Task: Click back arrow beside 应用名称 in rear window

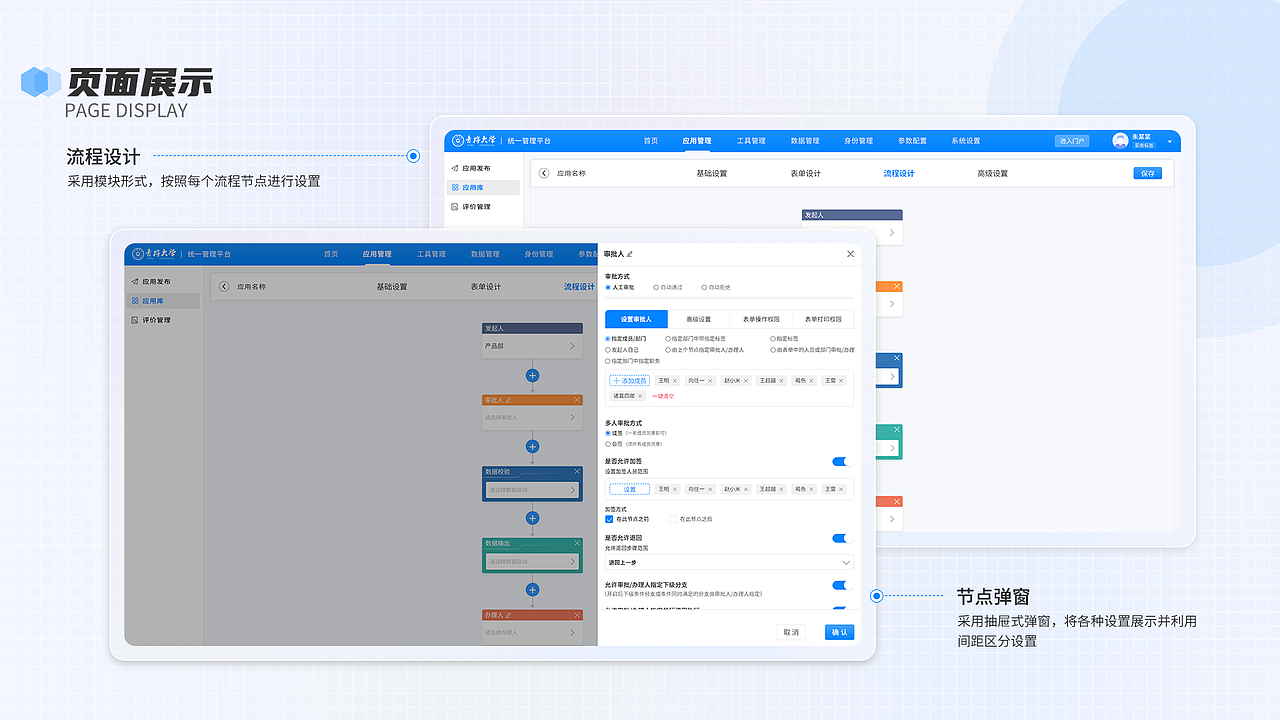Action: 544,173
